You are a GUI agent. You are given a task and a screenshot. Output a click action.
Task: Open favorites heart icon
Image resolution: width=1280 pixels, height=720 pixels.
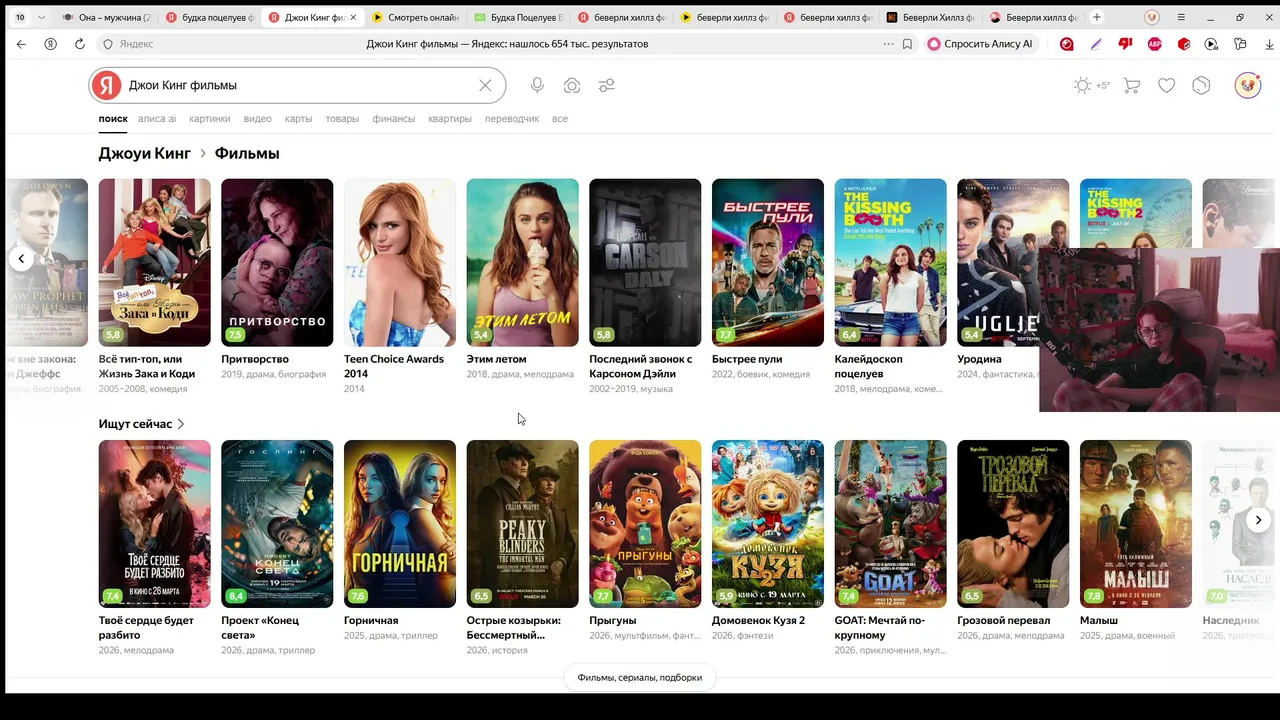pyautogui.click(x=1167, y=86)
